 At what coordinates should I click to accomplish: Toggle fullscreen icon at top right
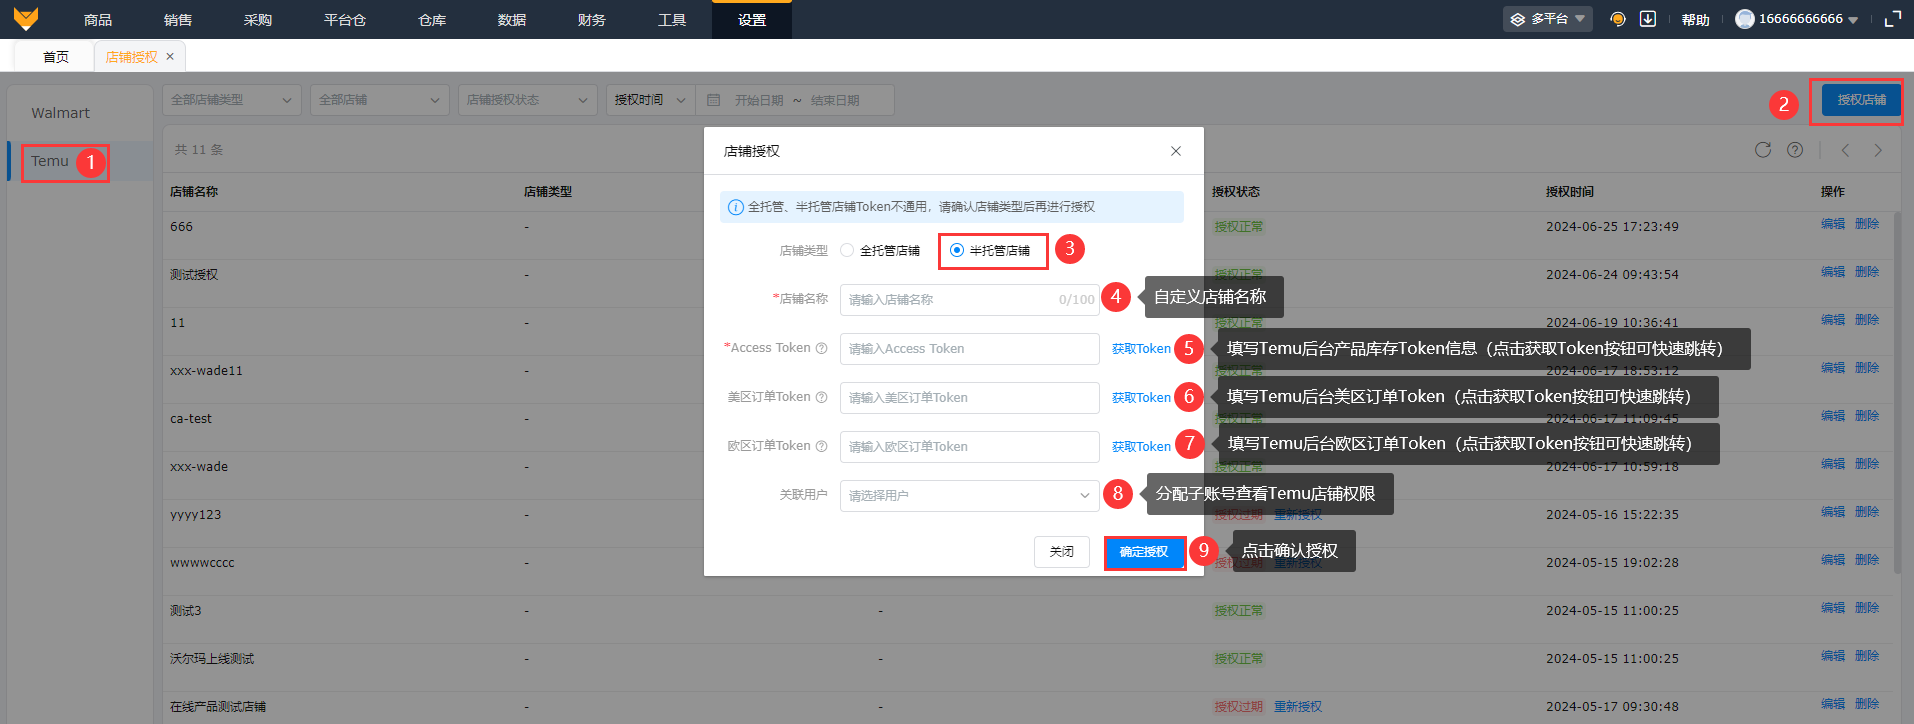click(x=1892, y=19)
